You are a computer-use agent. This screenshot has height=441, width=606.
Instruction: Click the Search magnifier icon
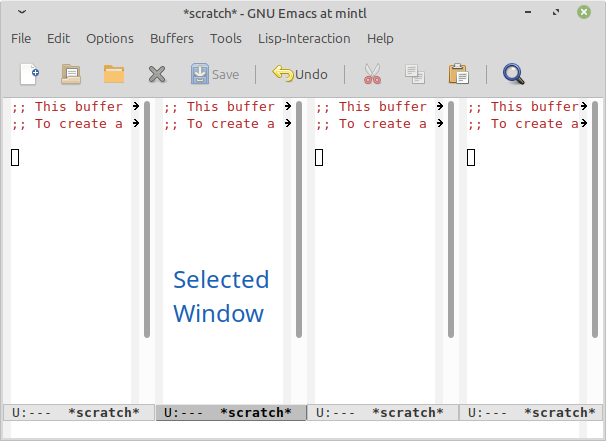514,74
